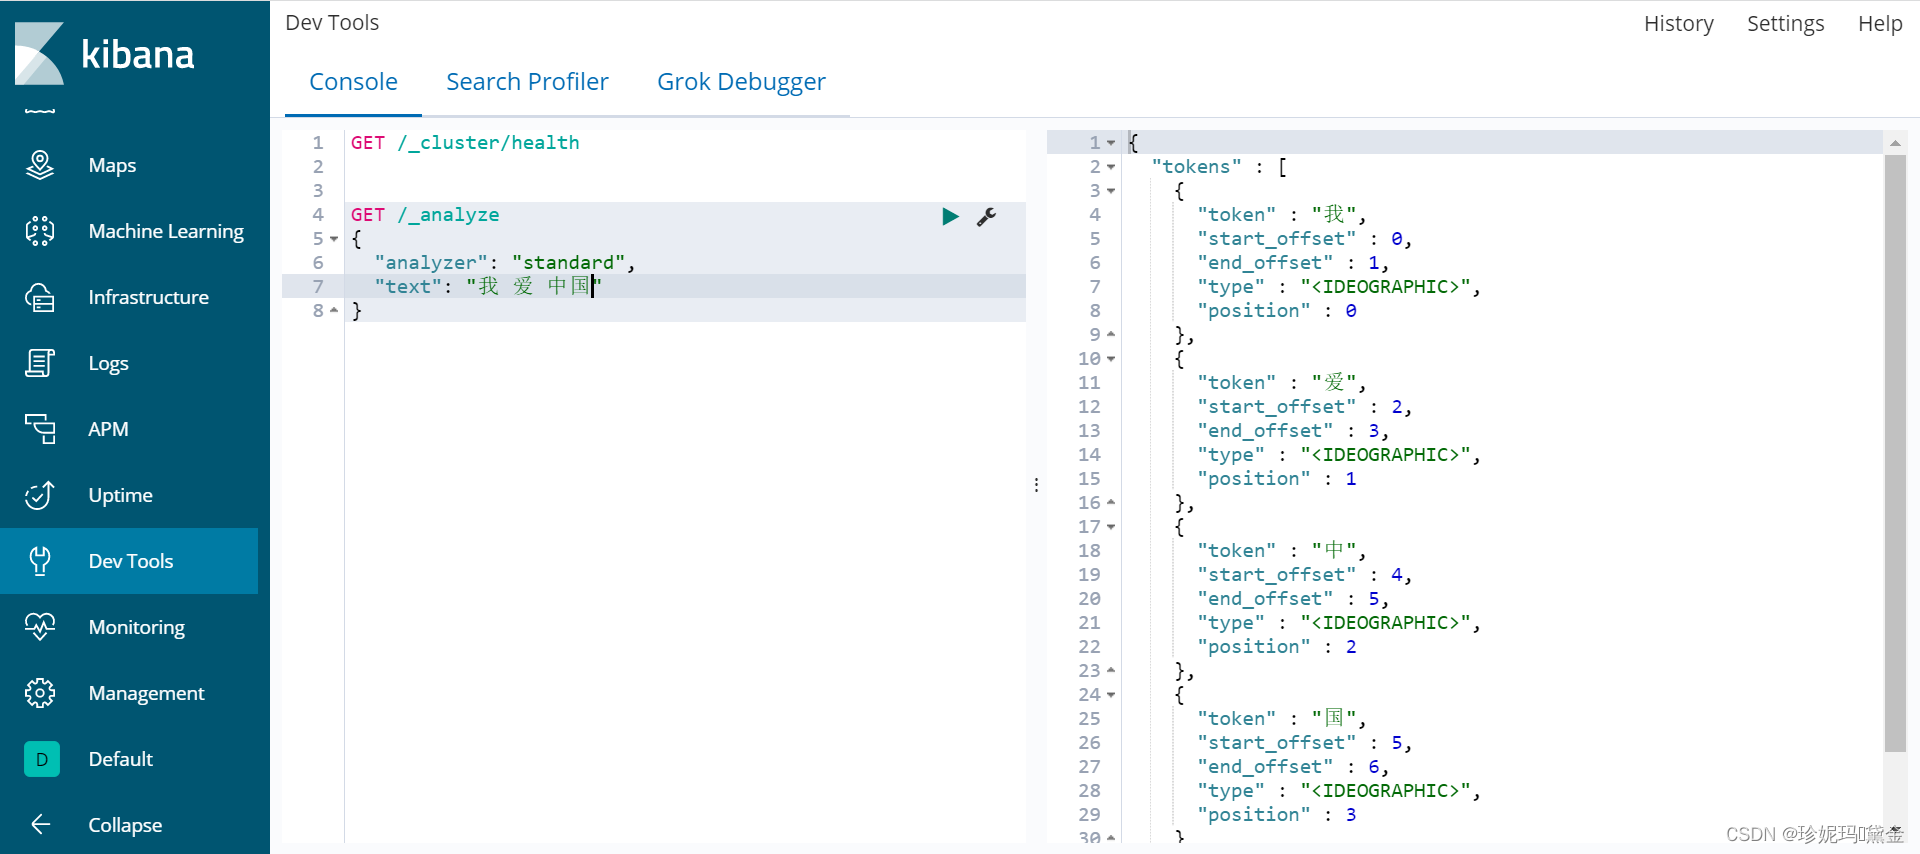Image resolution: width=1920 pixels, height=854 pixels.
Task: Collapse the request body at line 5
Action: (x=334, y=239)
